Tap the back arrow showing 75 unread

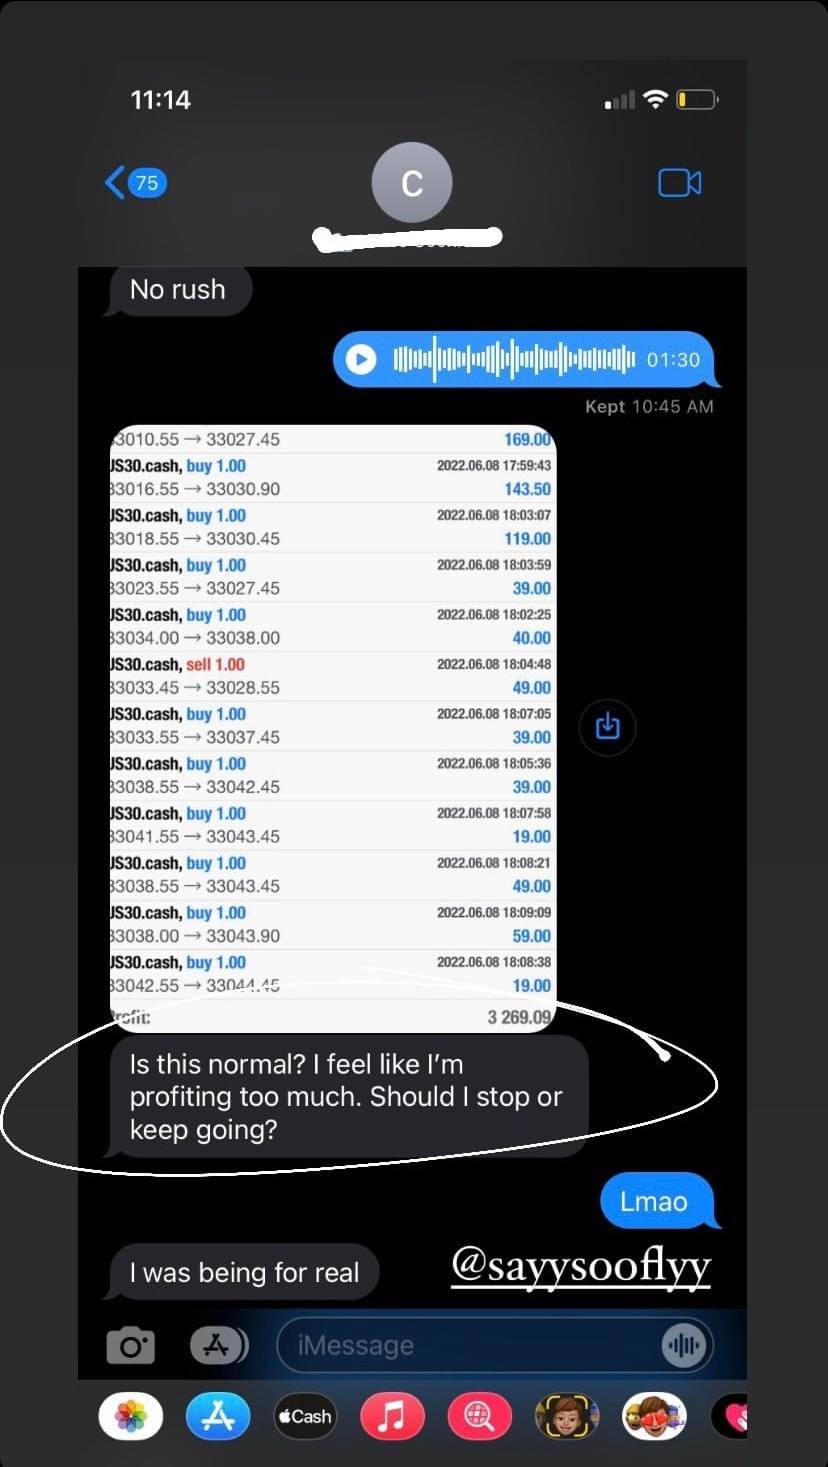136,182
